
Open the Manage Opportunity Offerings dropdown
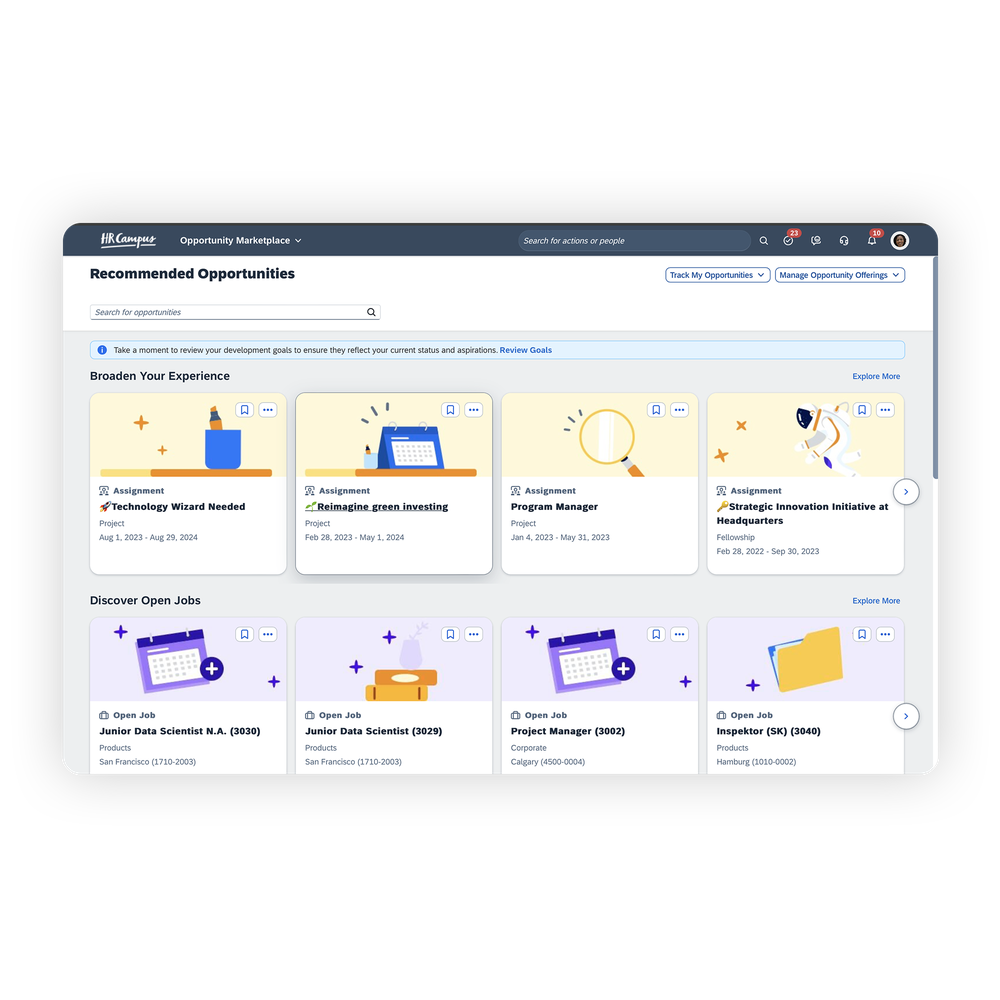coord(839,274)
